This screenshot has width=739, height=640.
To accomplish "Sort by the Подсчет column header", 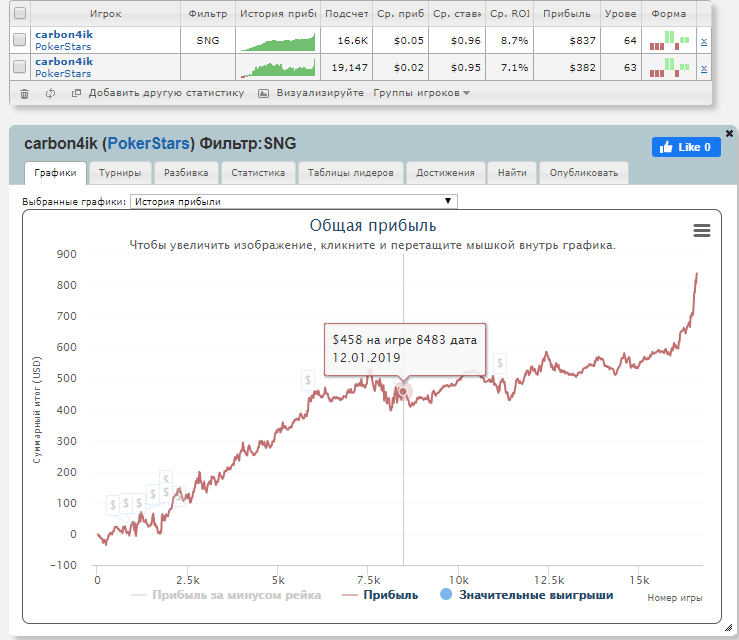I will (x=346, y=14).
